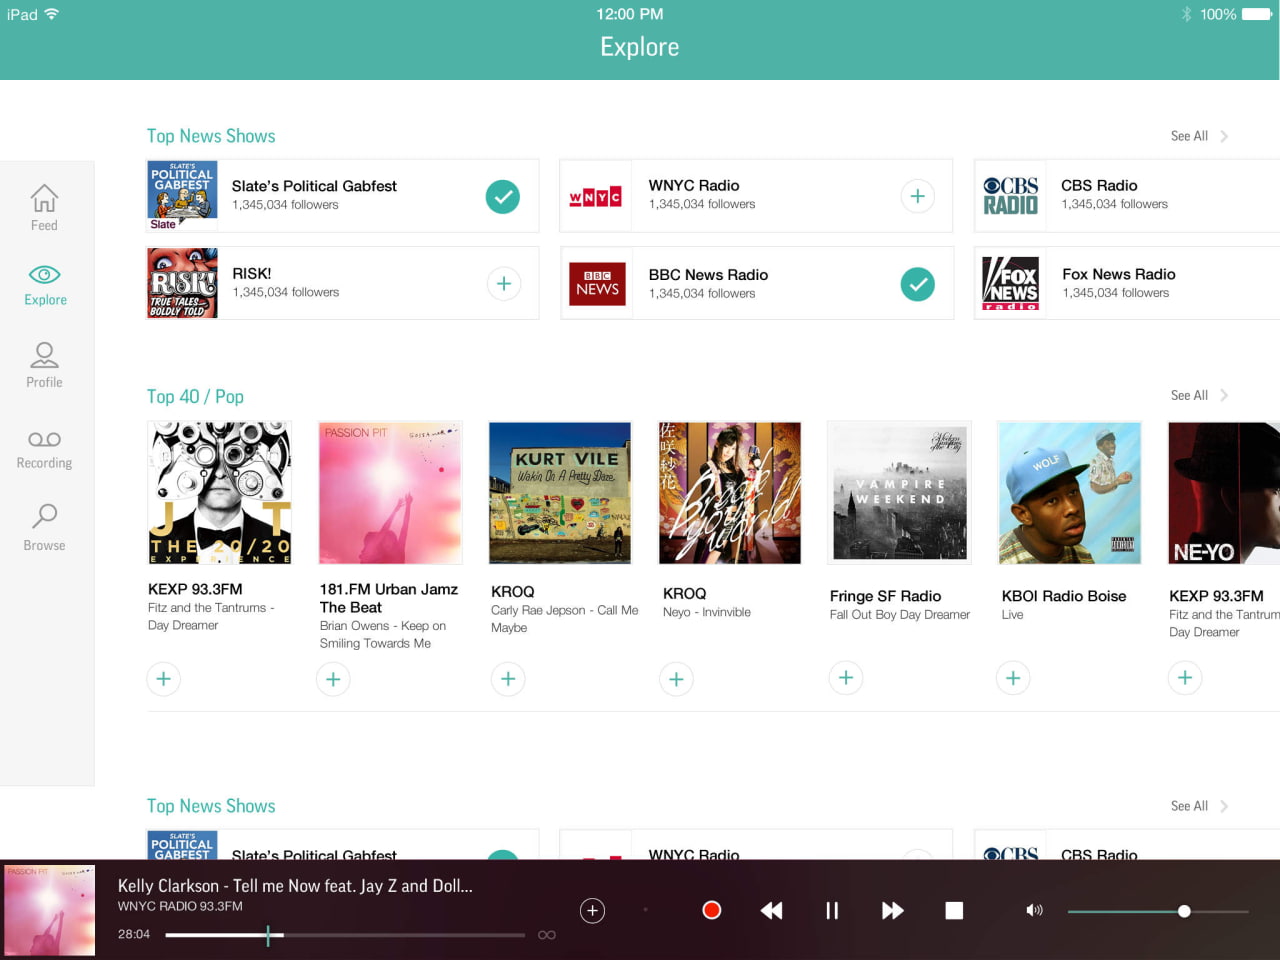
Task: Adjust the volume slider
Action: 1184,910
